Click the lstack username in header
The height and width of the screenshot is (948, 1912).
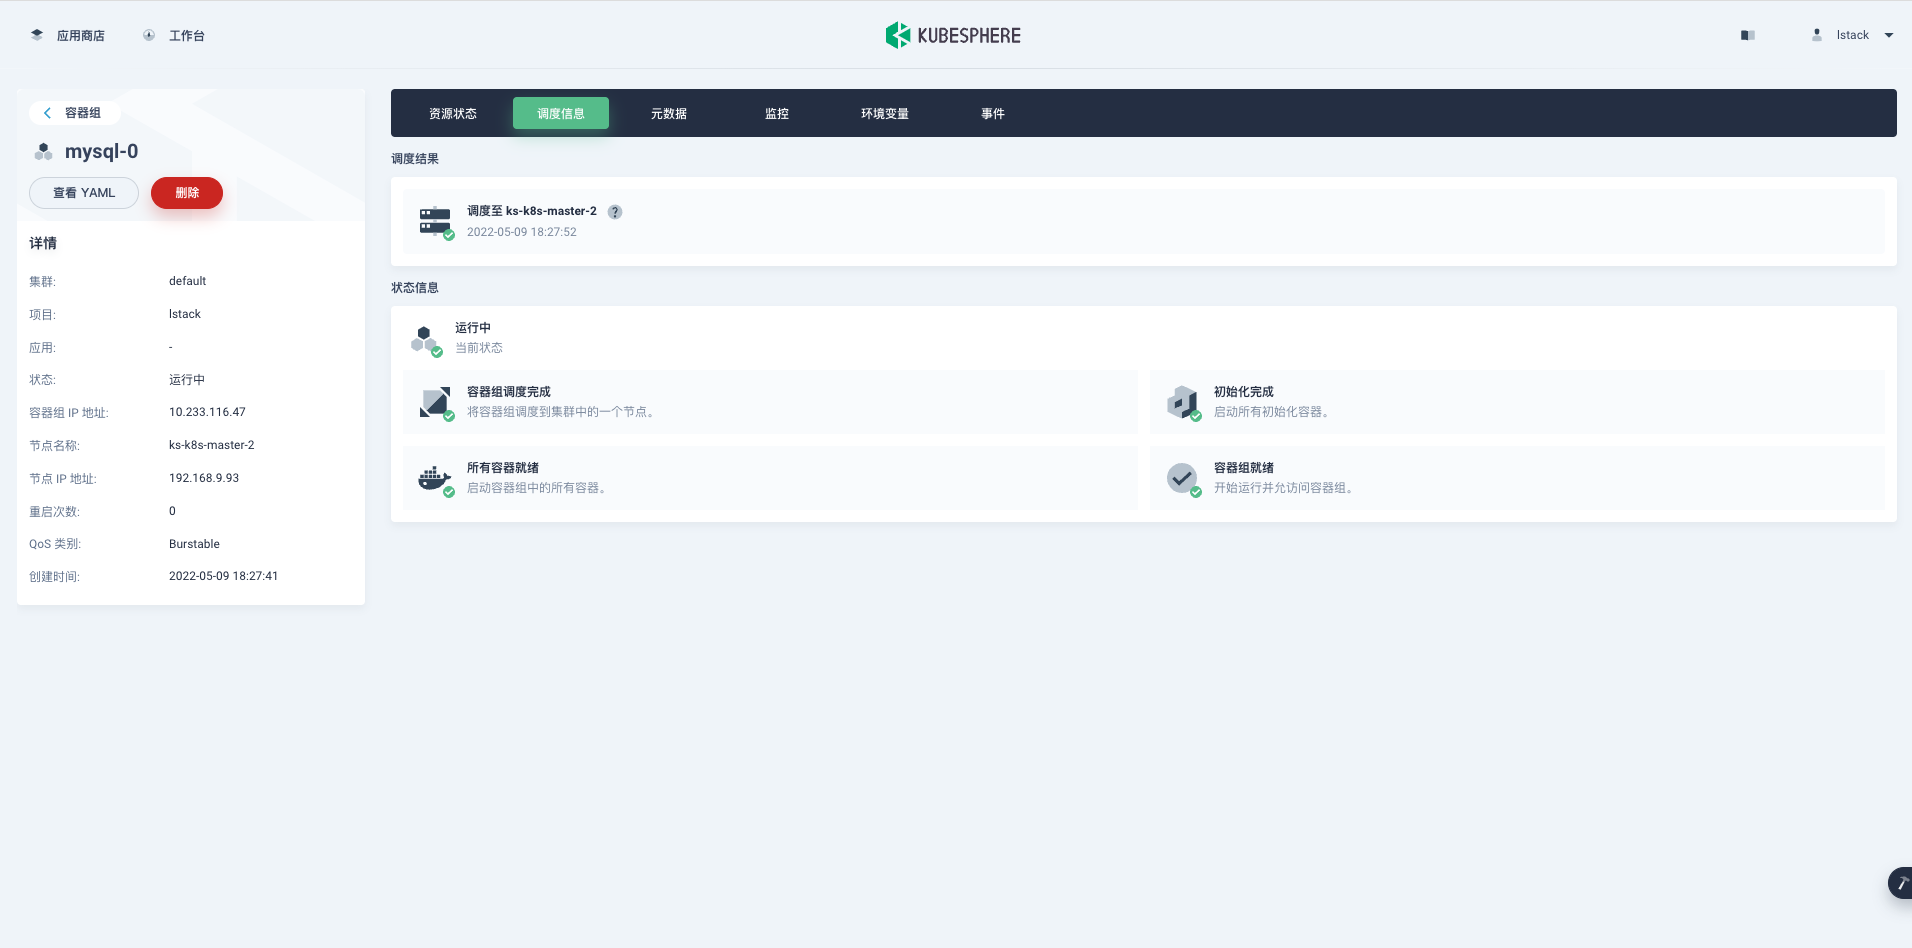[1852, 35]
